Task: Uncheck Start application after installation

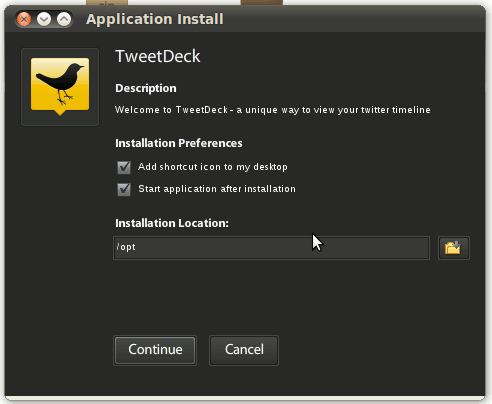Action: 124,189
